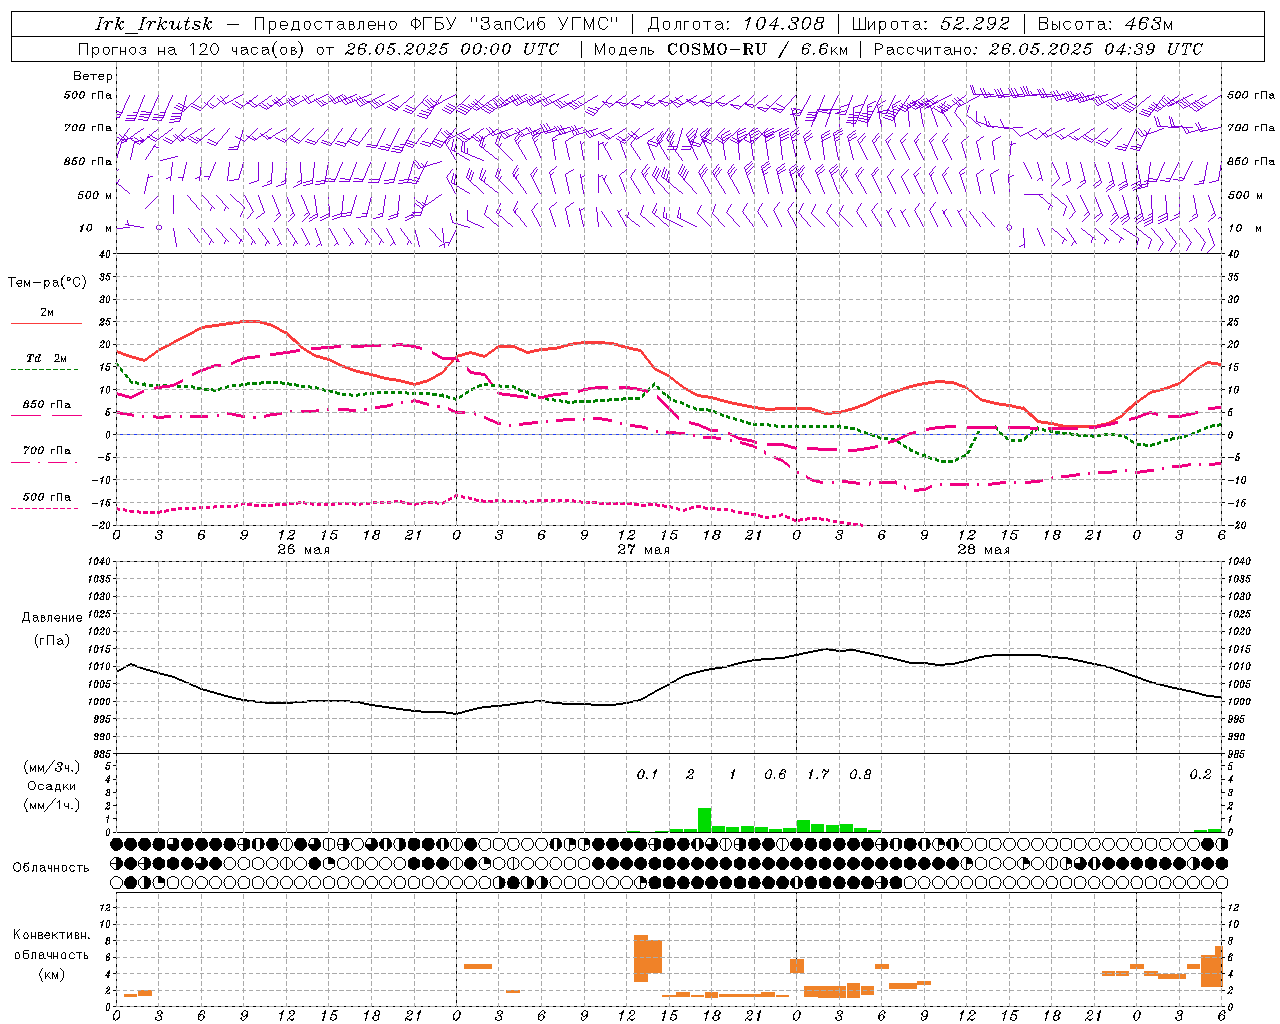Click the '(мм/3ч.)' precipitation unit label
This screenshot has height=1024, width=1280.
click(x=52, y=767)
